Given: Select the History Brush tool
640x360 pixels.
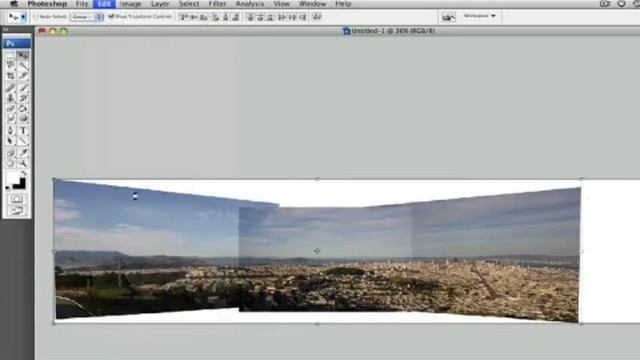Looking at the screenshot, I should (x=23, y=98).
